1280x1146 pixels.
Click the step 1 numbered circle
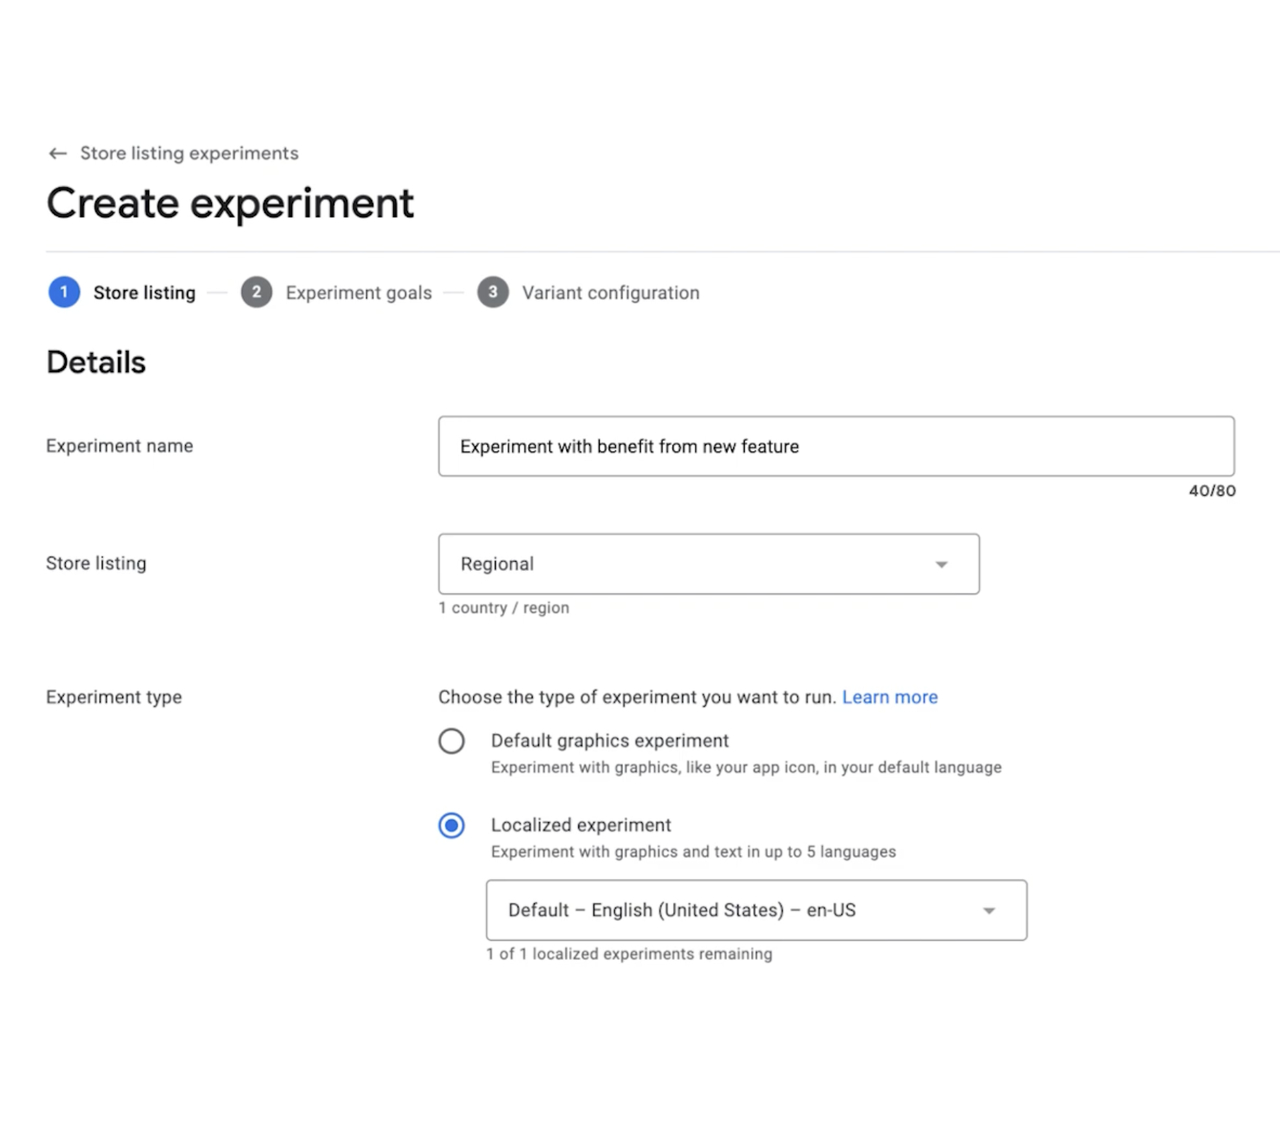click(x=64, y=292)
